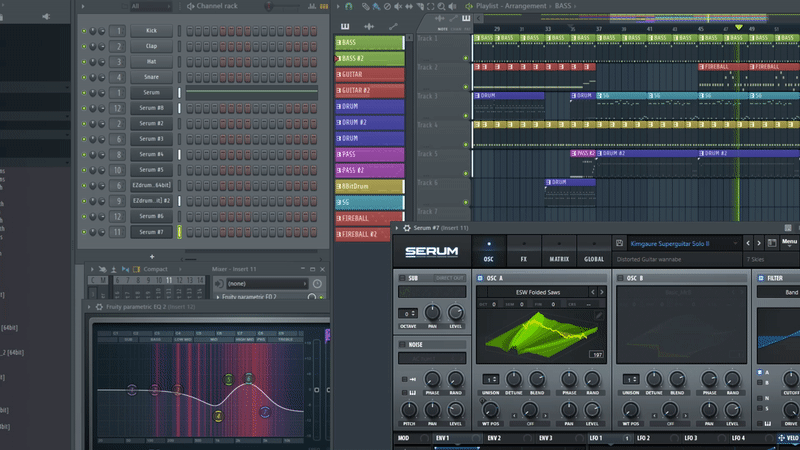800x450 pixels.
Task: Toggle the Clap channel mute LED
Action: click(84, 46)
